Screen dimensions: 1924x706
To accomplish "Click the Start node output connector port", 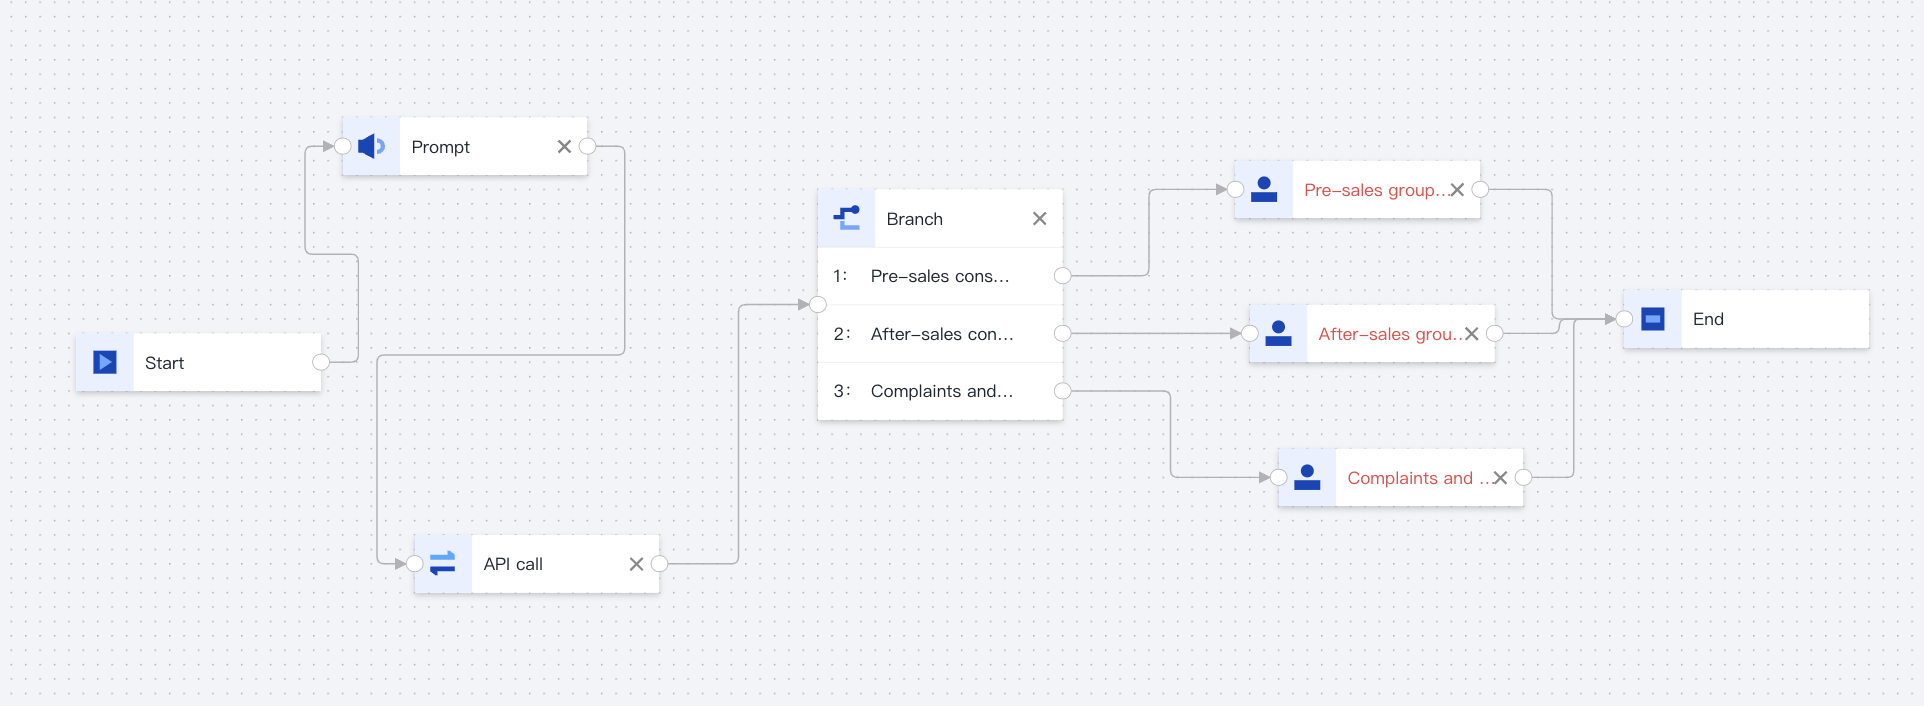I will point(321,362).
